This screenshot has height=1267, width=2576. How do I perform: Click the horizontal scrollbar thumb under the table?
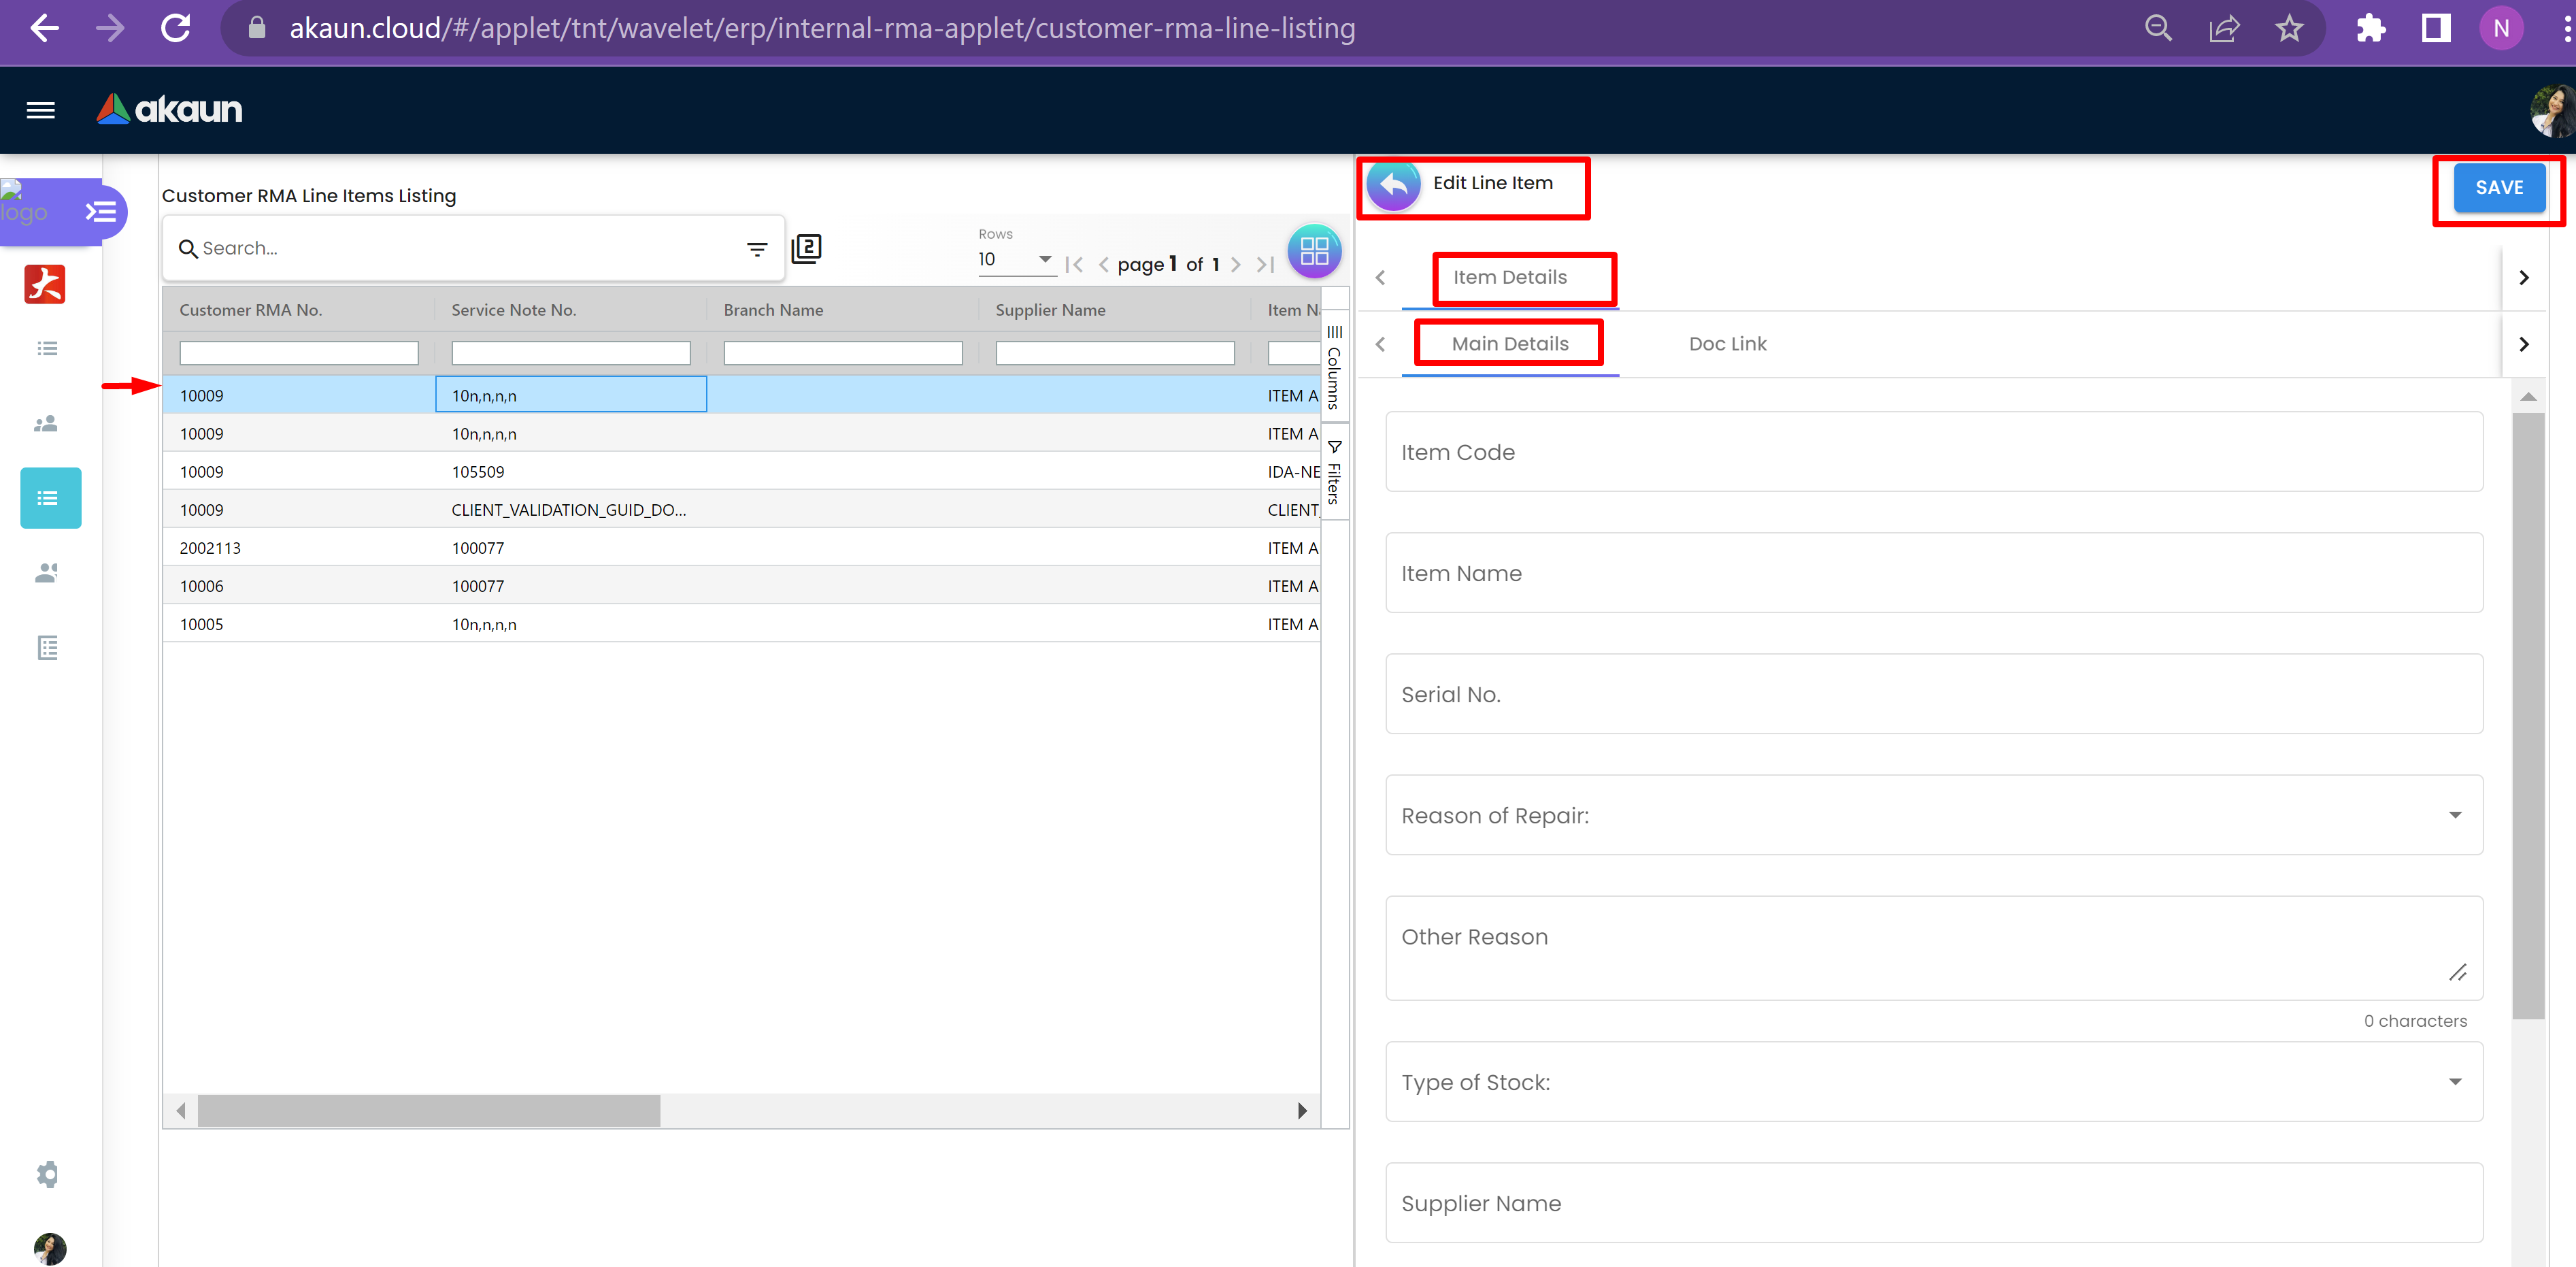[428, 1110]
